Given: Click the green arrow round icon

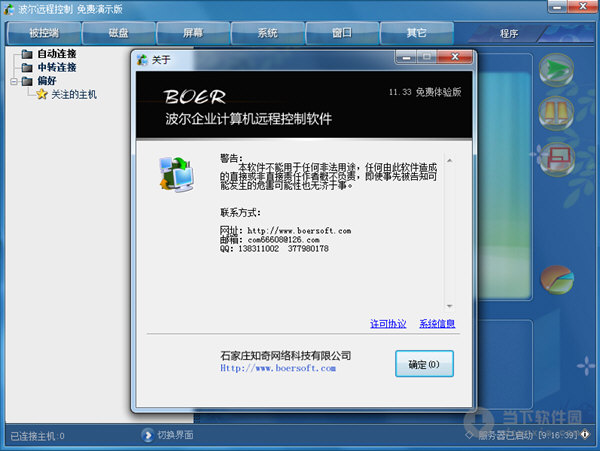Looking at the screenshot, I should point(556,69).
